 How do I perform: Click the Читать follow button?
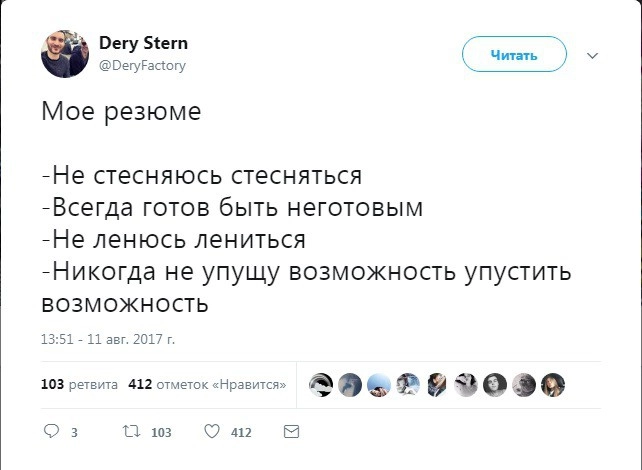click(x=514, y=55)
